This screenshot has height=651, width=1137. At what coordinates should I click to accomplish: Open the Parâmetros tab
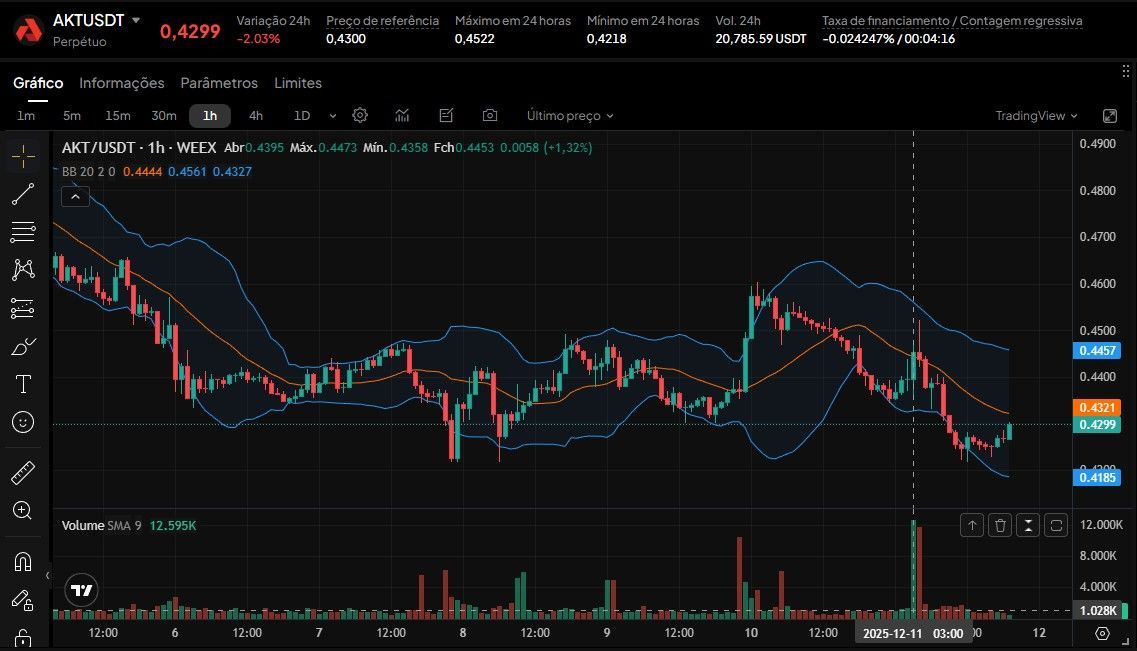coord(219,83)
